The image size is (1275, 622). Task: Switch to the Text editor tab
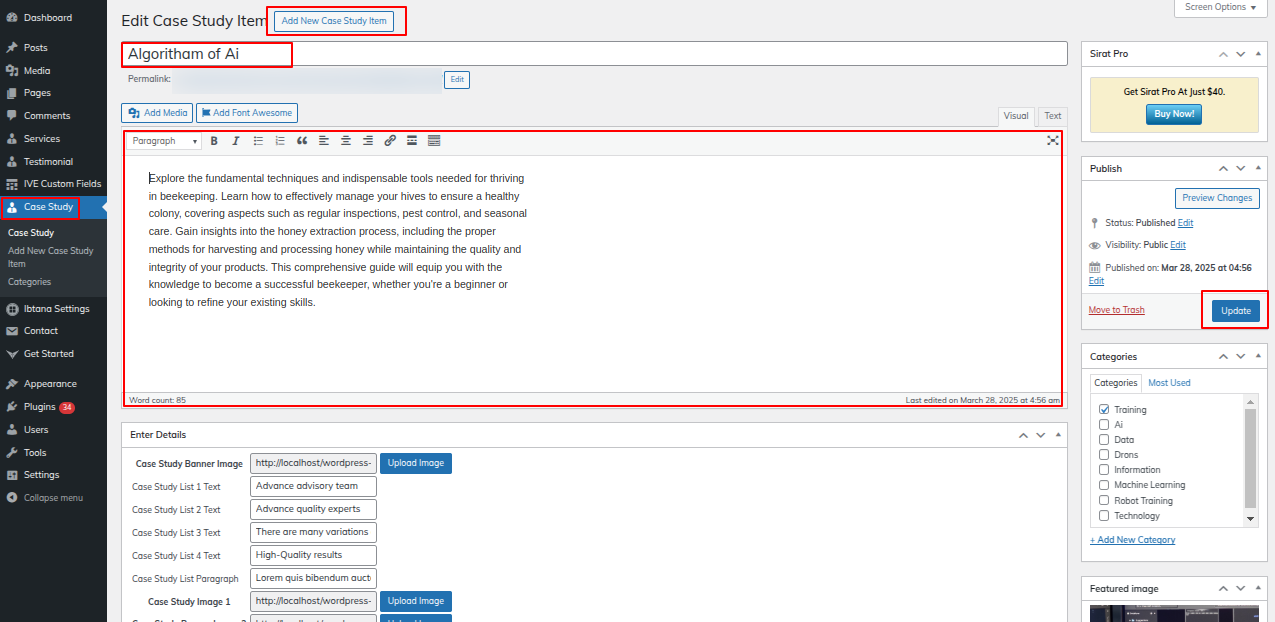[x=1052, y=116]
